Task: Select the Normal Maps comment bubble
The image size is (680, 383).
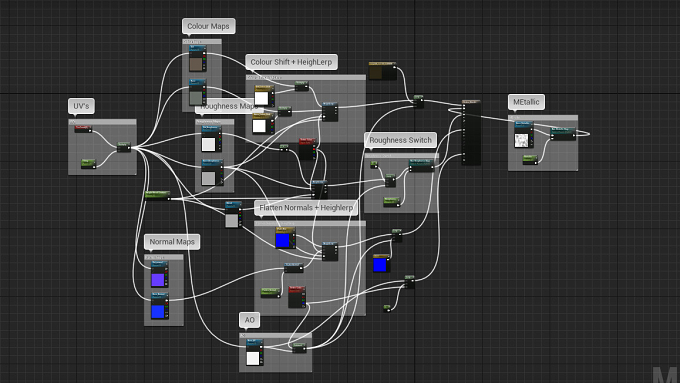Action: pos(172,242)
